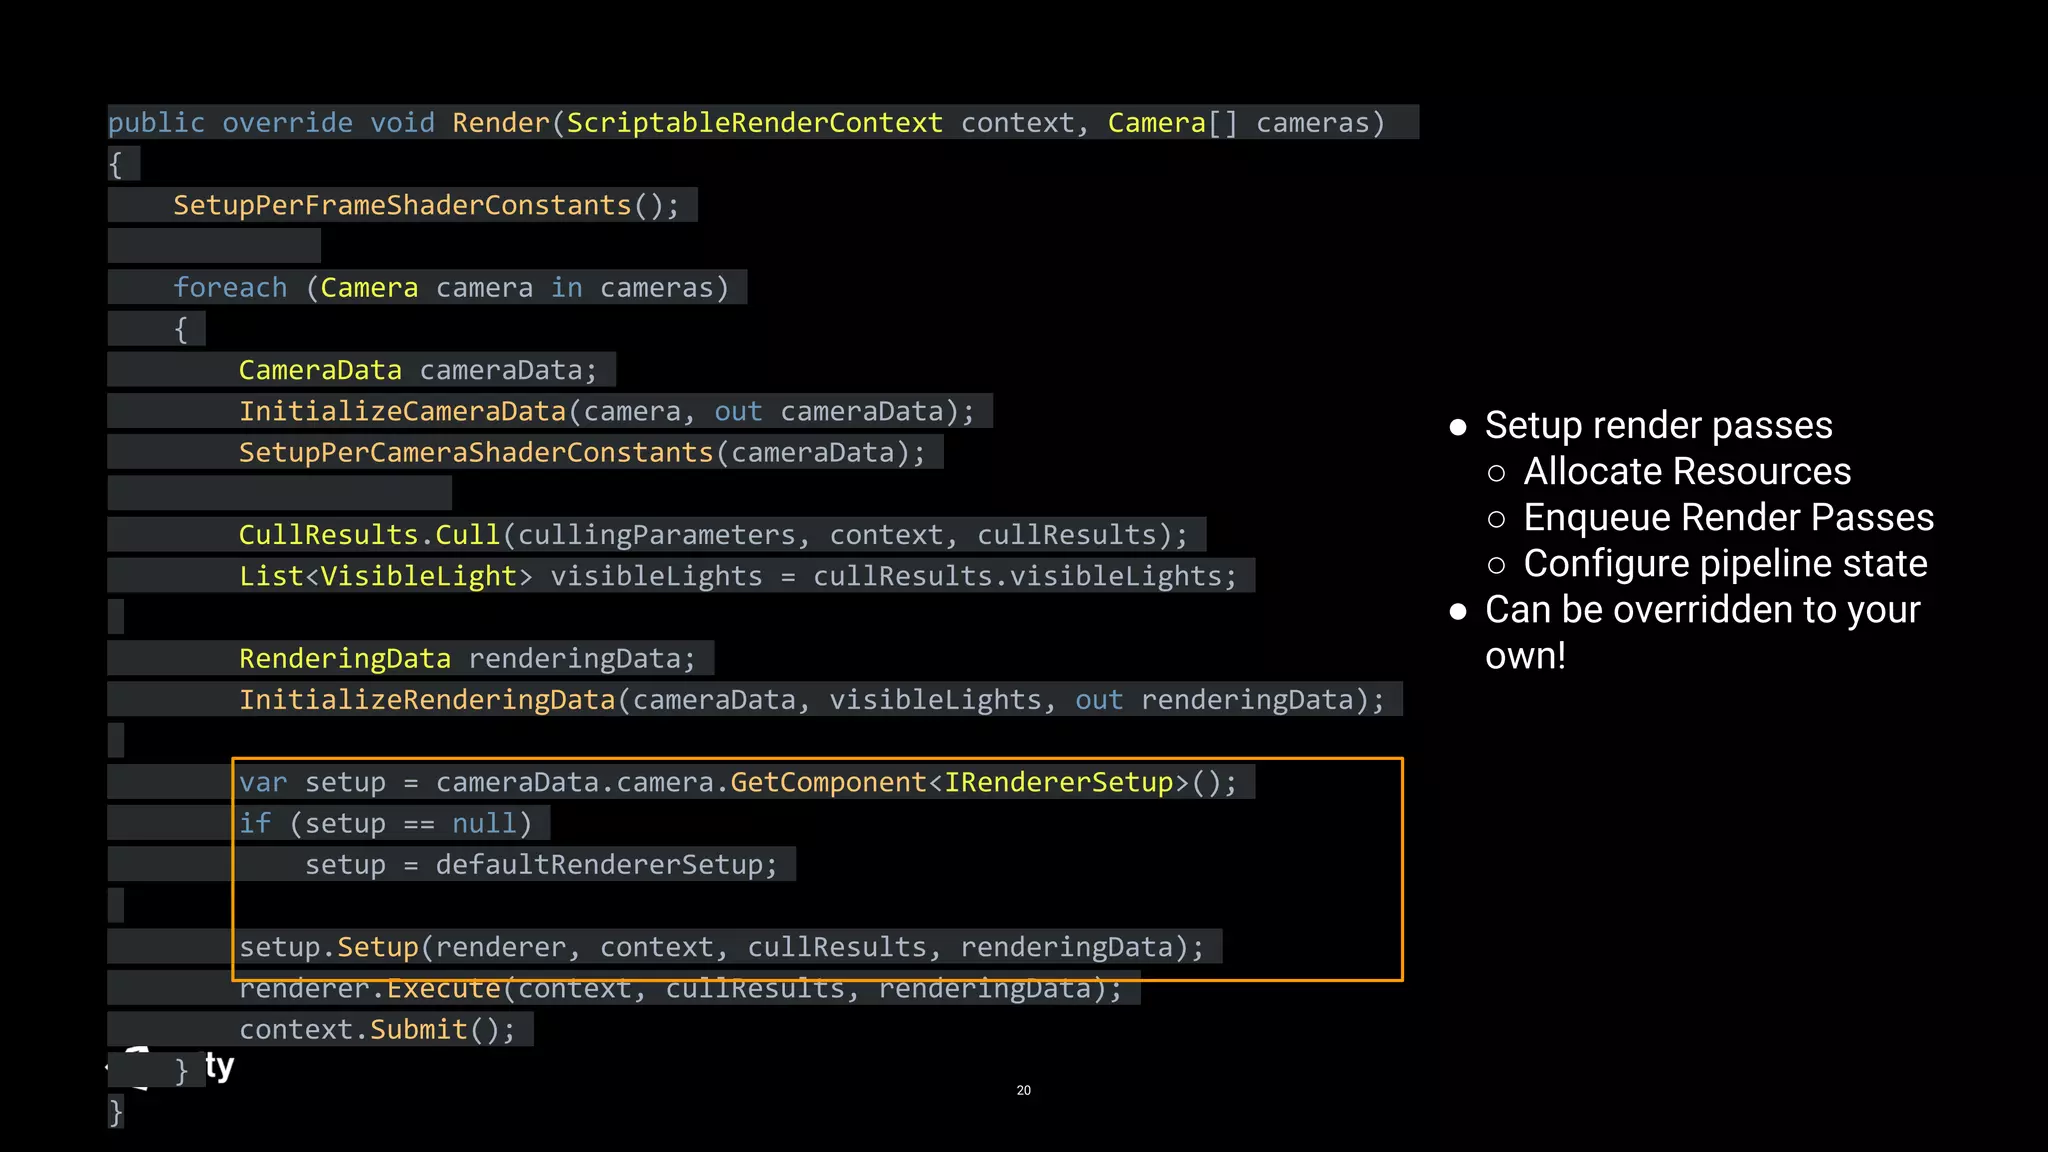
Task: Select the CullResults.Cull call line
Action: click(713, 535)
